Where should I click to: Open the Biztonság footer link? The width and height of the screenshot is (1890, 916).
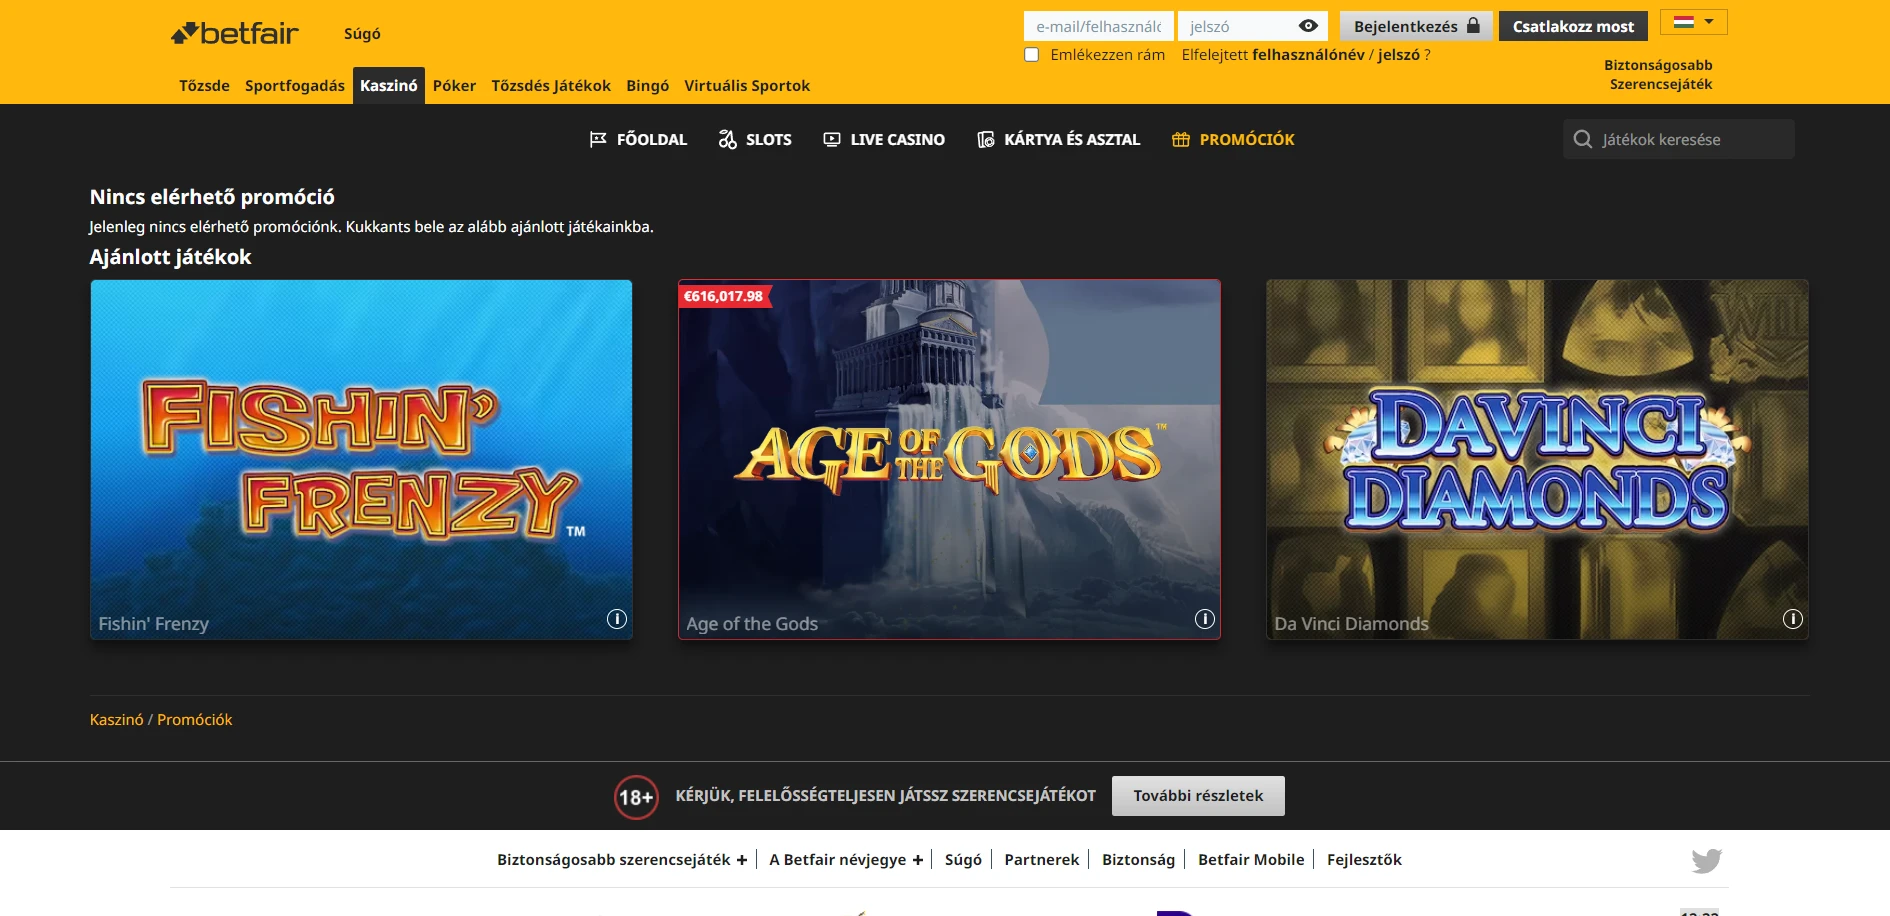coord(1138,860)
